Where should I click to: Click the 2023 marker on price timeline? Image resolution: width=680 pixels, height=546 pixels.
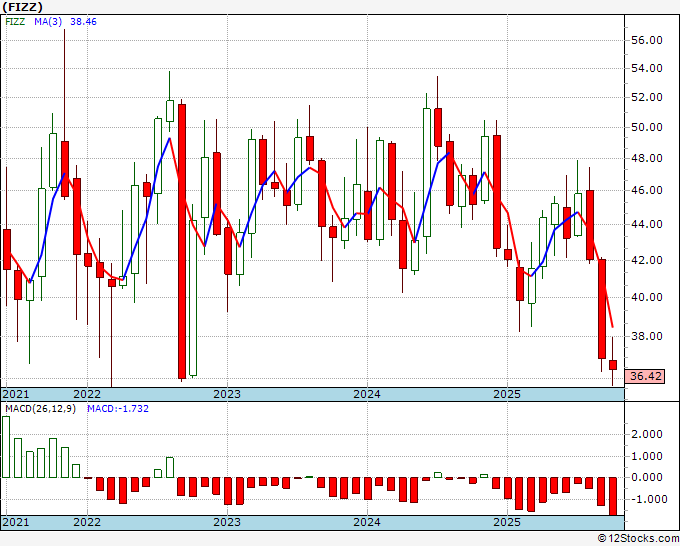[227, 394]
